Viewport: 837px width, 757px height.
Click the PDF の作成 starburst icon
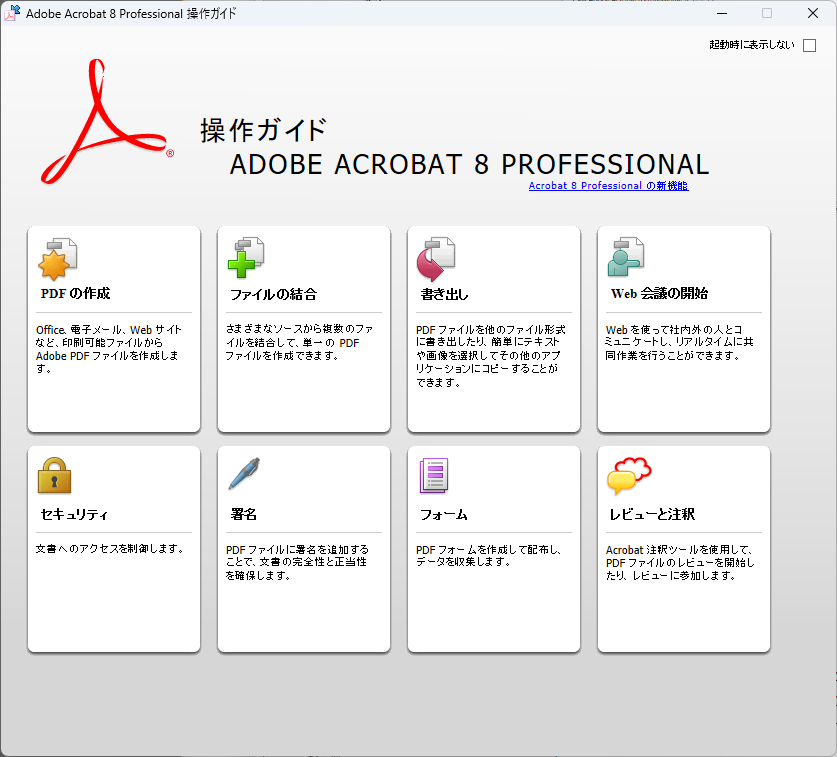[58, 259]
